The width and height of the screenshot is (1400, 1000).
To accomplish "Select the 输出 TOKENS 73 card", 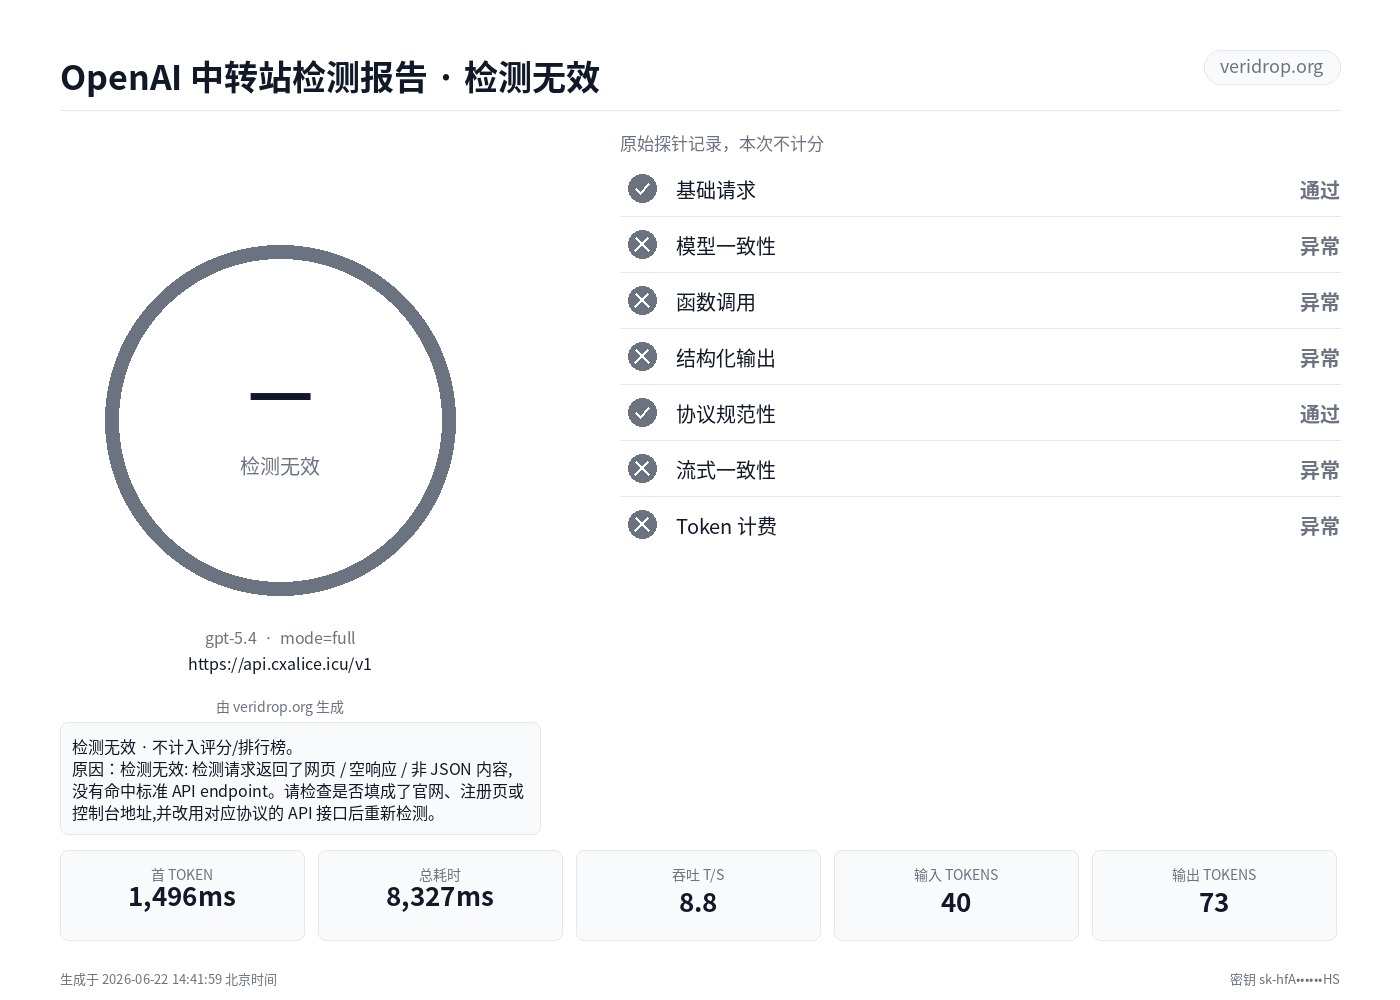I will [x=1214, y=895].
